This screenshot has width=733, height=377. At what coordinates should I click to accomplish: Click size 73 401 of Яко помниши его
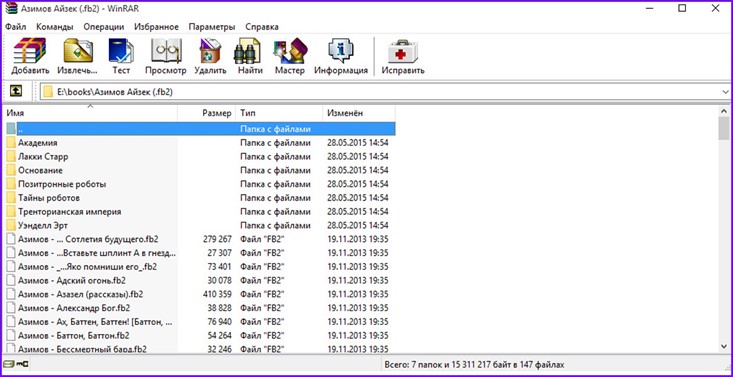[220, 267]
